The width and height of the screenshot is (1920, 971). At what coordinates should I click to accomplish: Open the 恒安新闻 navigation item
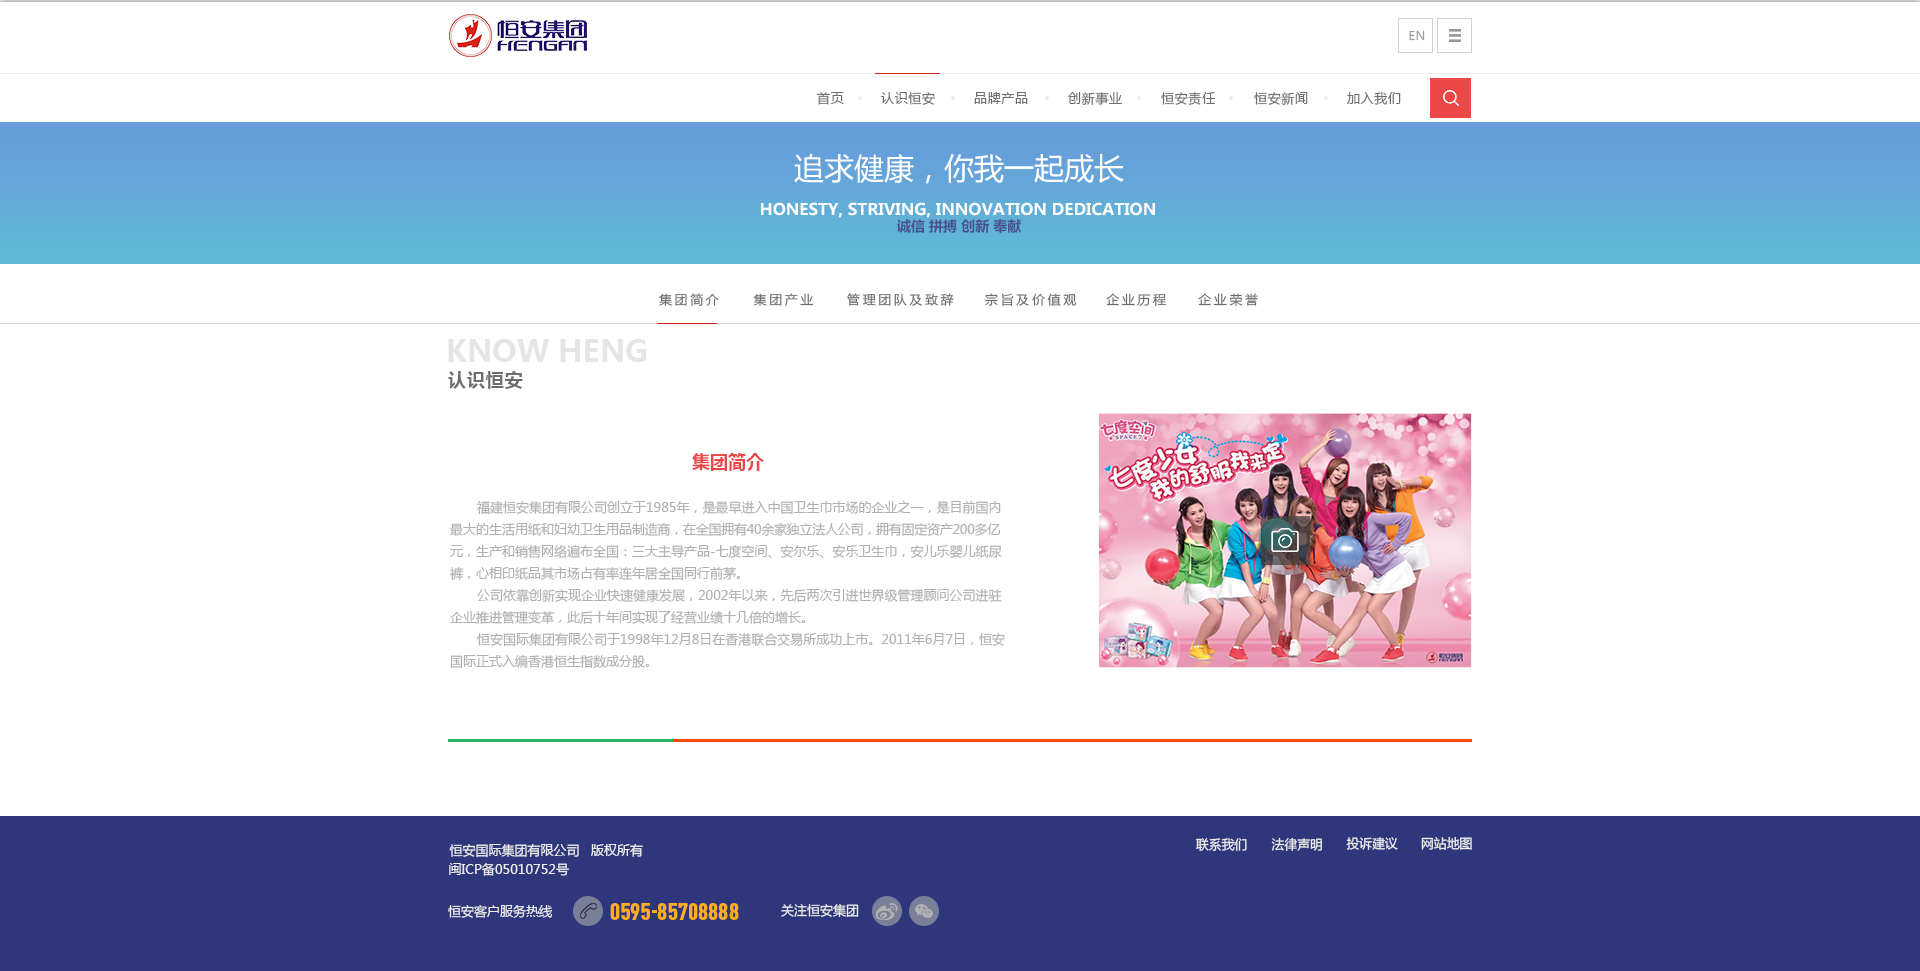click(x=1281, y=98)
